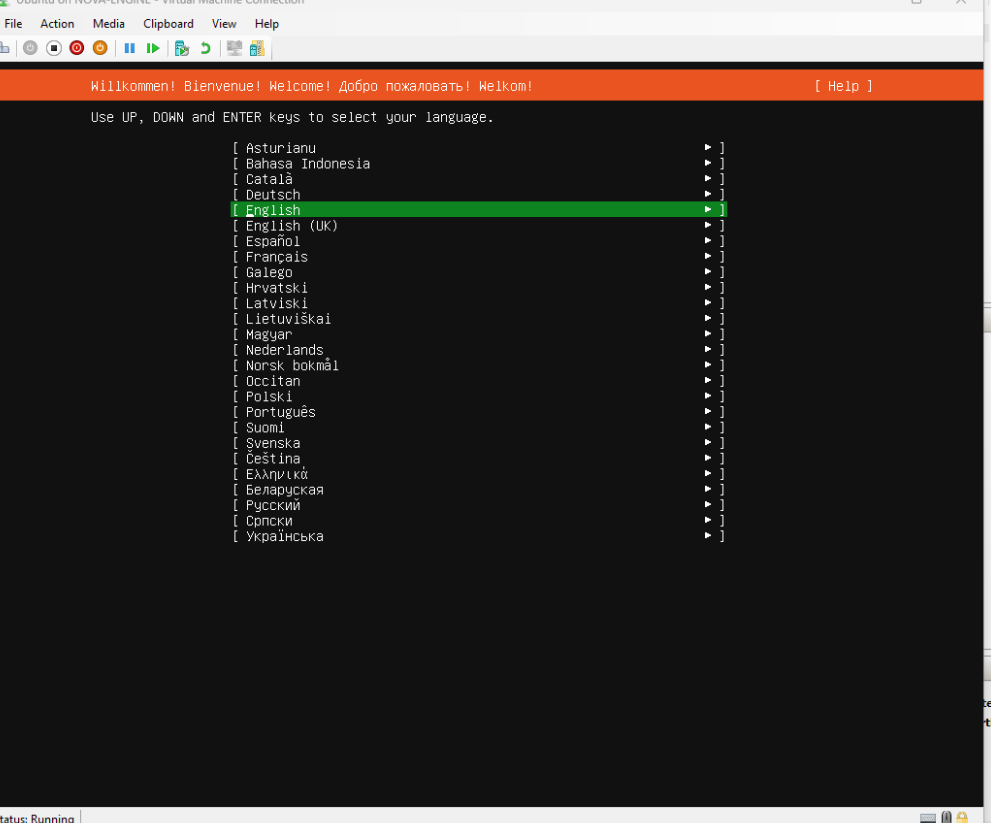Screen dimensions: 991x823
Task: Open the Clipboard menu
Action: (168, 23)
